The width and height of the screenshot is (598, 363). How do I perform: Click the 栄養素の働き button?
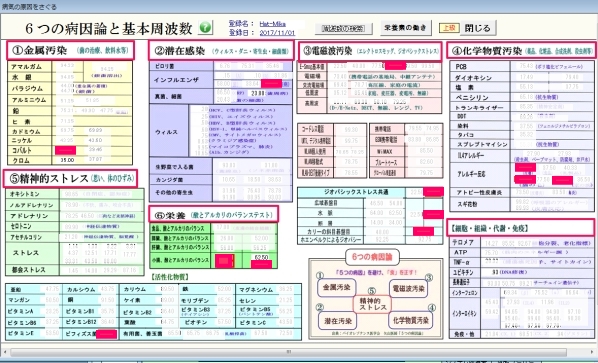pyautogui.click(x=406, y=28)
